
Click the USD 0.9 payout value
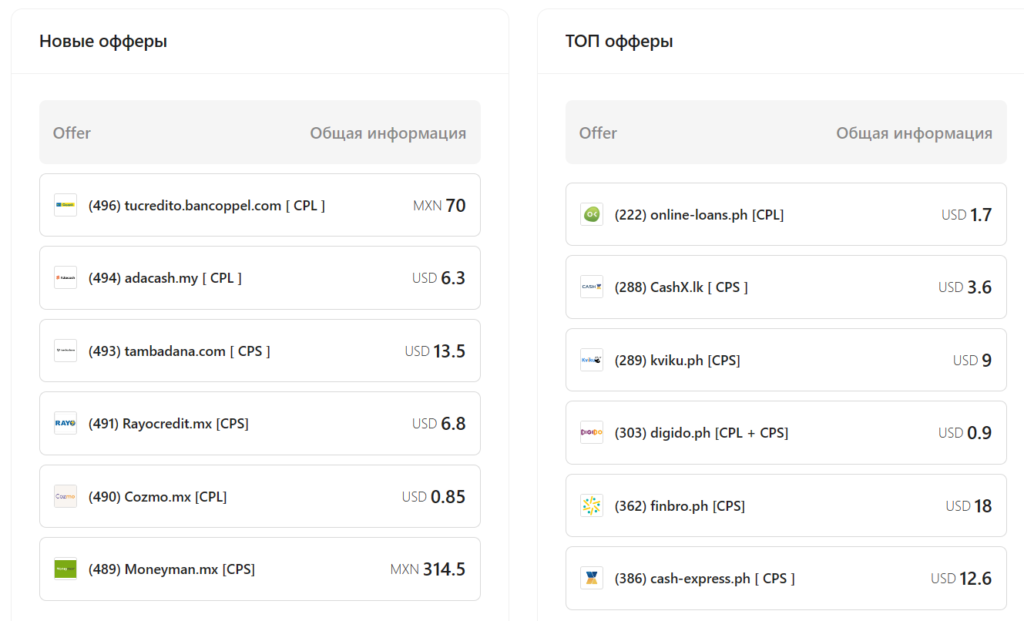(965, 432)
